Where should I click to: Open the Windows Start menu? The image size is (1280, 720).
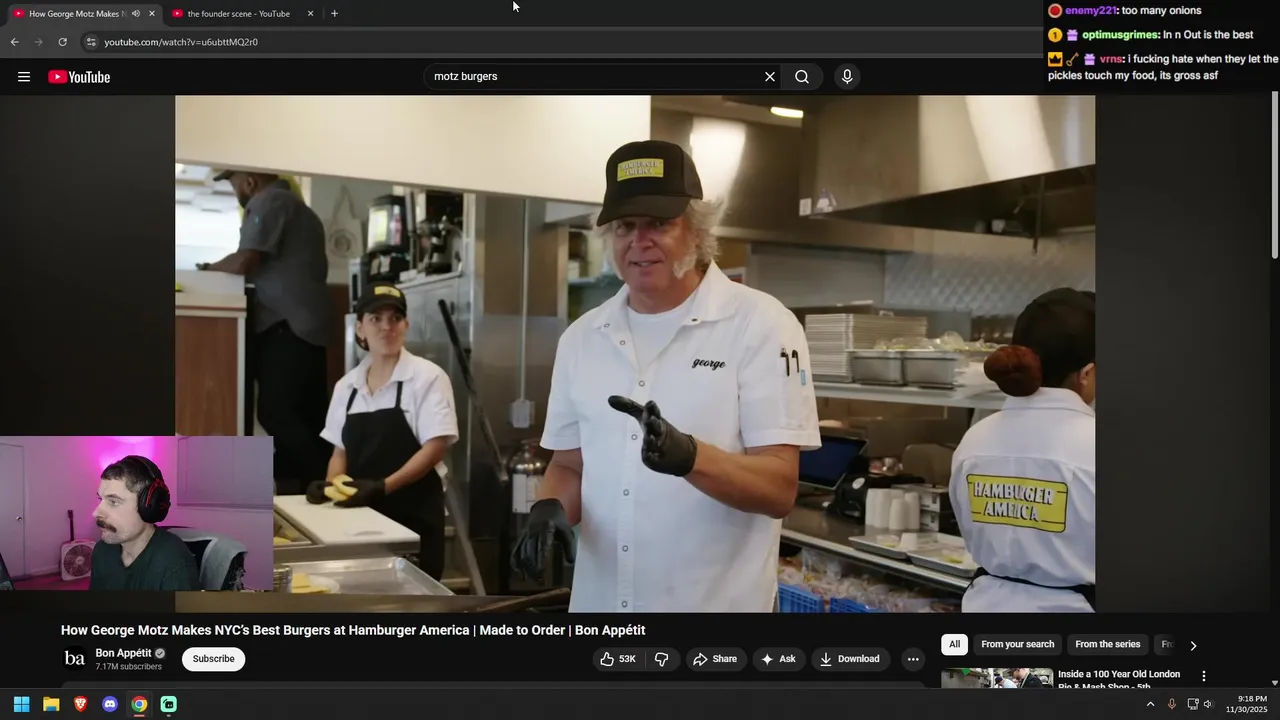coord(21,704)
